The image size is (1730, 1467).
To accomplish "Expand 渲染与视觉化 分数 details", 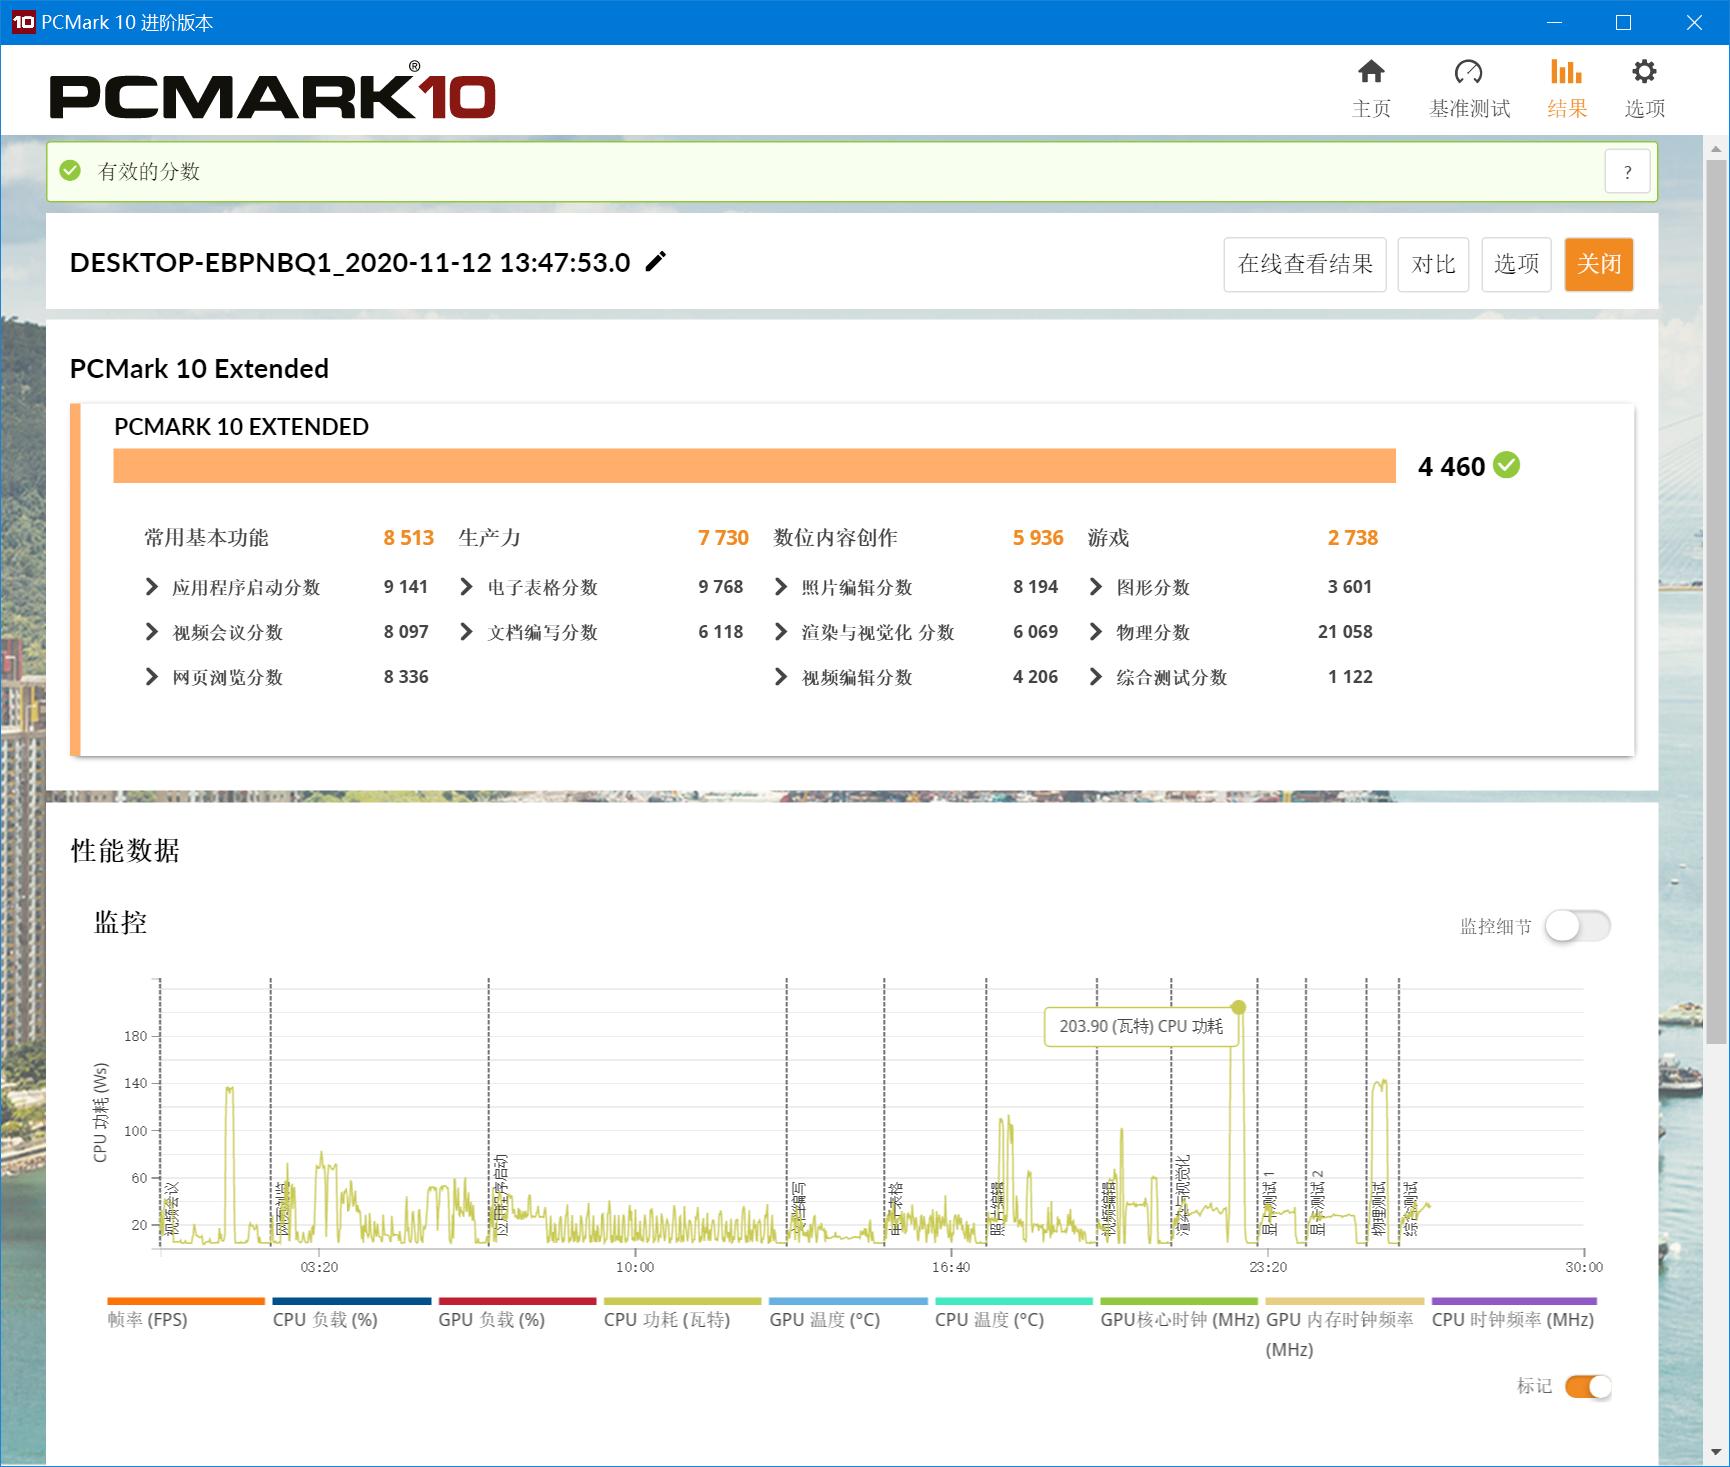I will 781,632.
